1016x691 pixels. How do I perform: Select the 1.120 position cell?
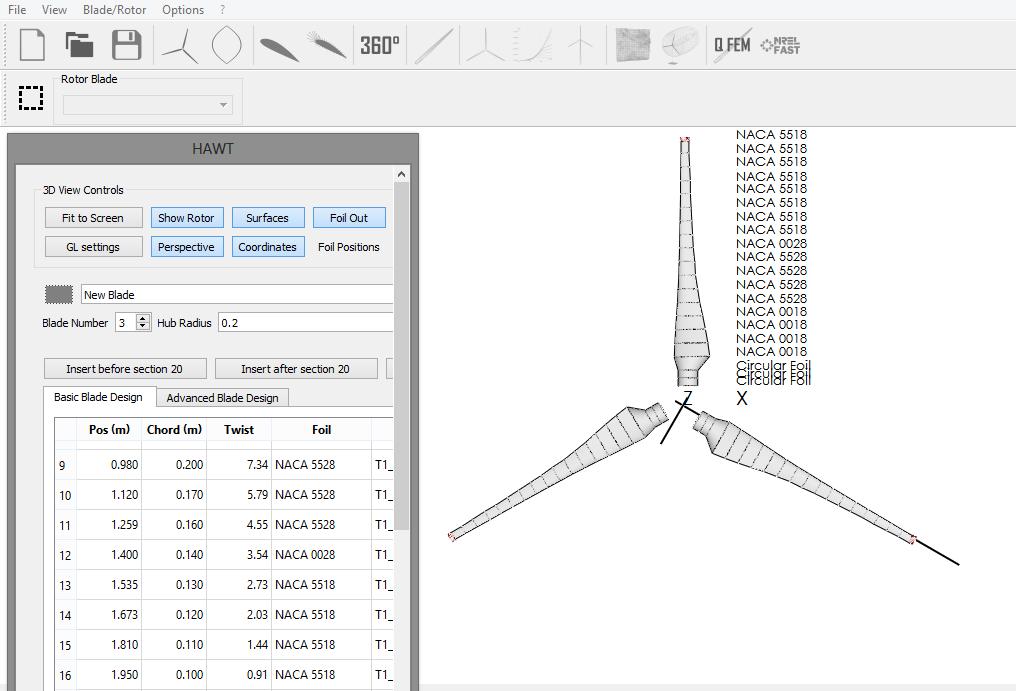coord(109,495)
